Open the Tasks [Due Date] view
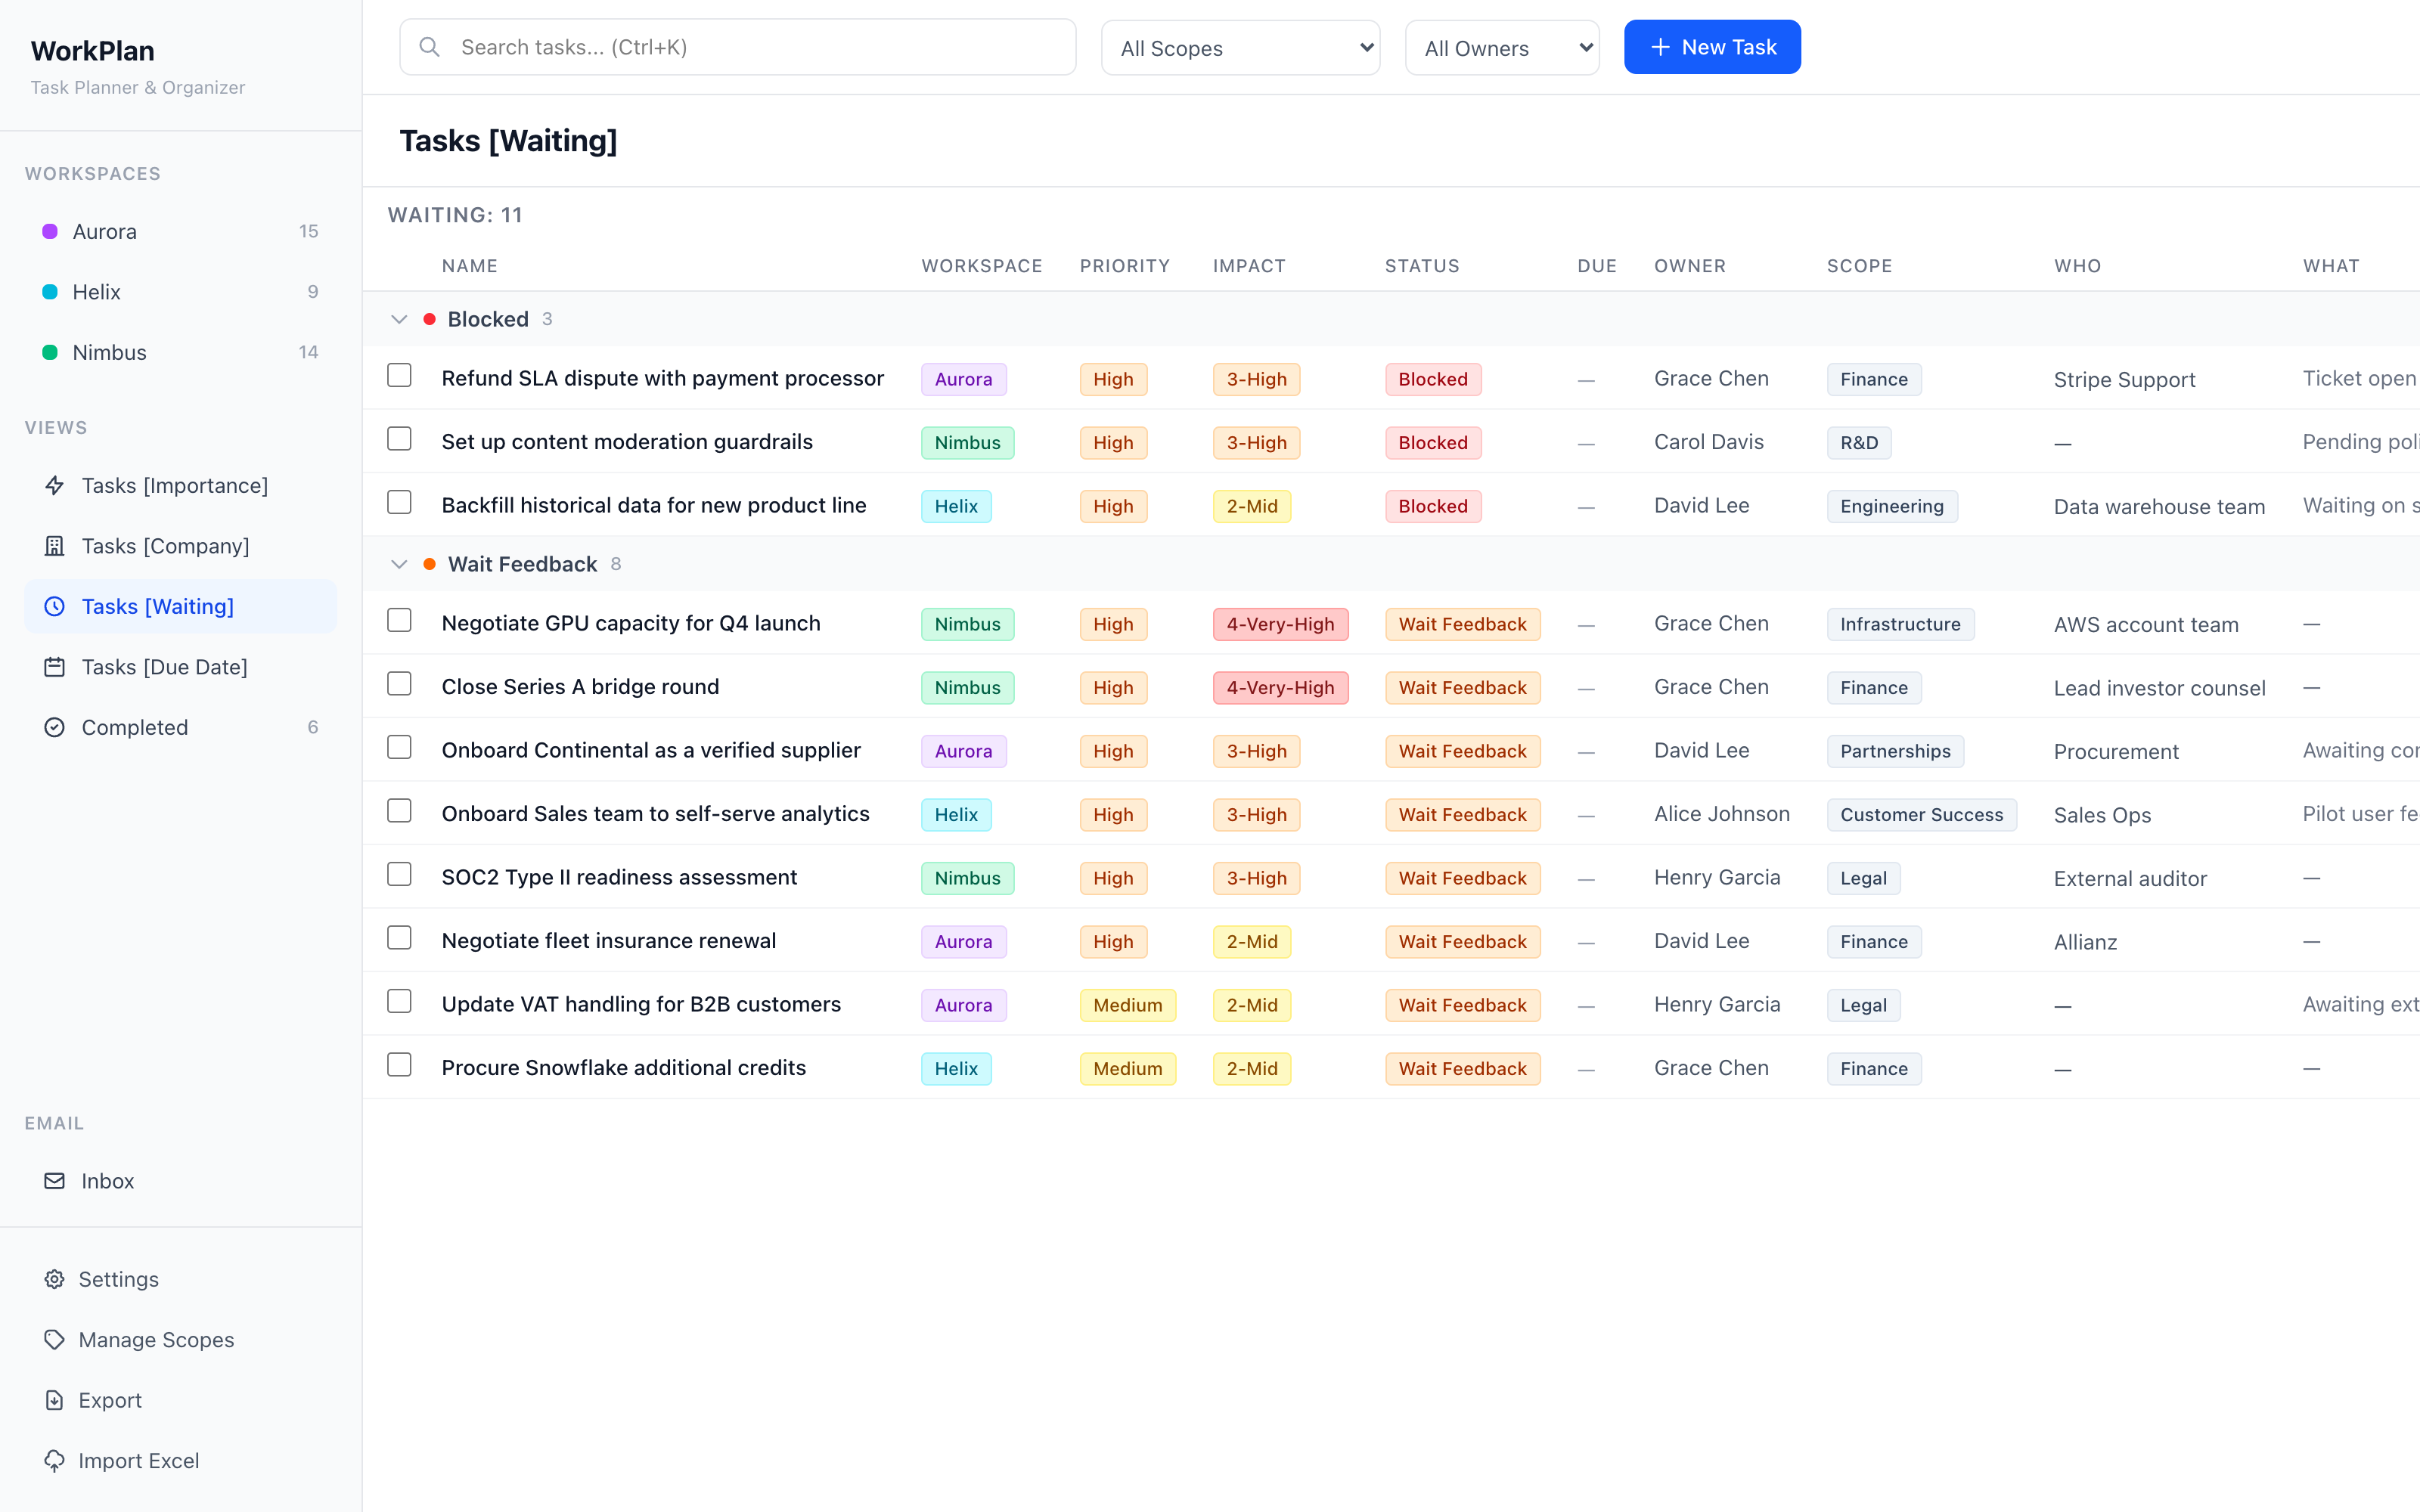This screenshot has width=2420, height=1512. (x=181, y=667)
